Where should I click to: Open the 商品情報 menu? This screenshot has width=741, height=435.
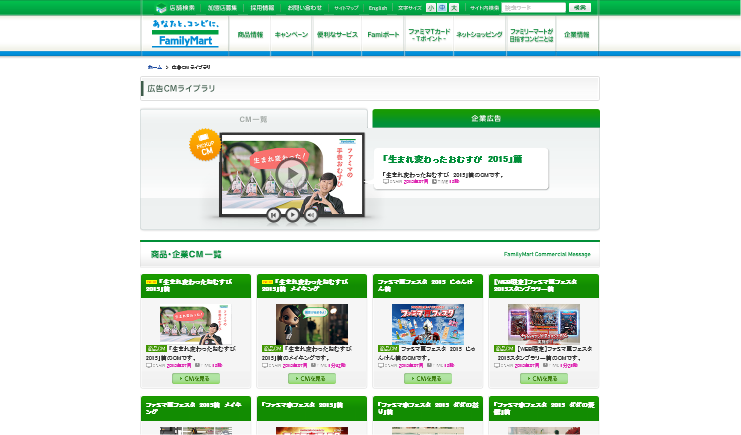click(250, 35)
